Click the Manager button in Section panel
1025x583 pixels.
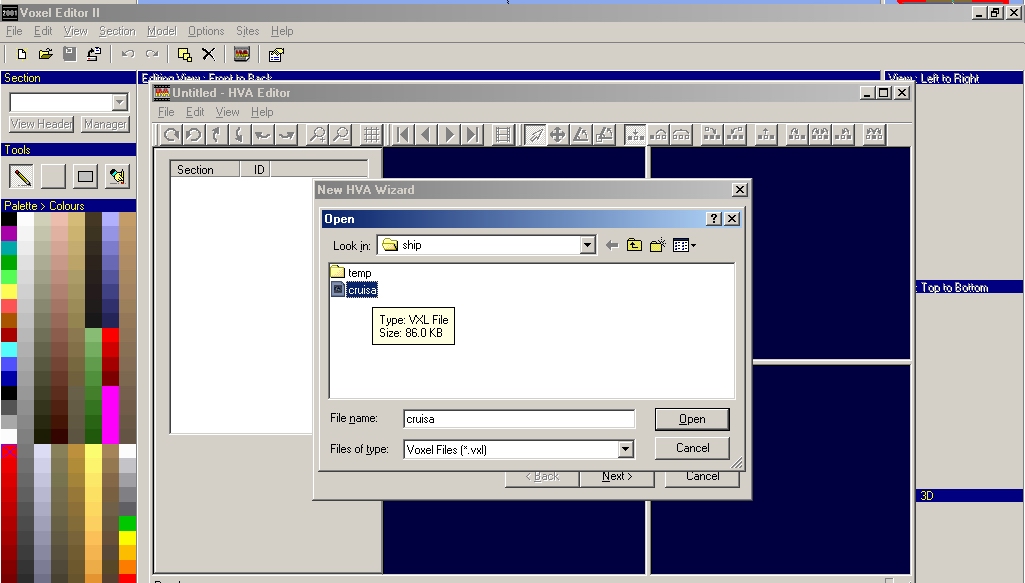105,124
